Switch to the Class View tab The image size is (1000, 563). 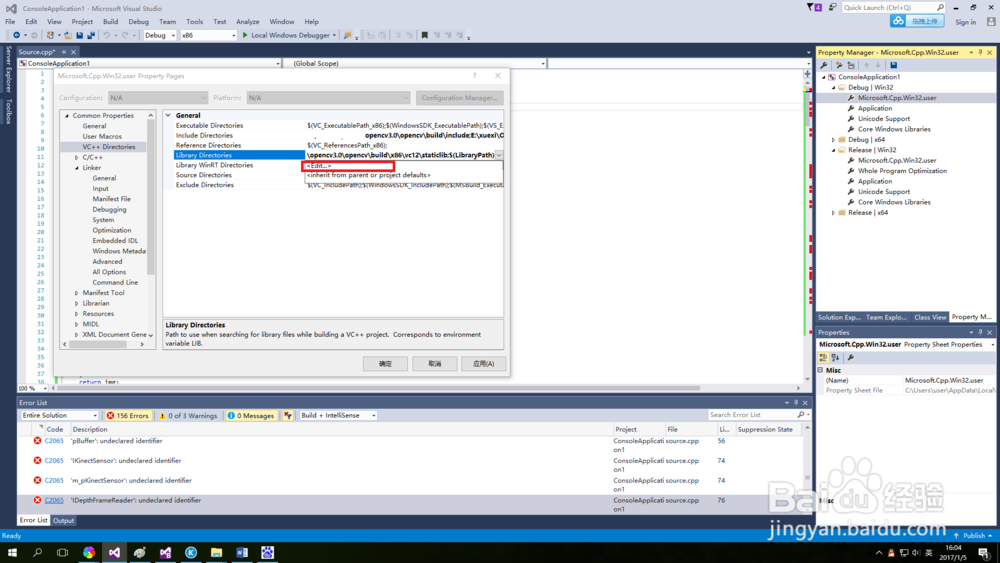[x=930, y=317]
